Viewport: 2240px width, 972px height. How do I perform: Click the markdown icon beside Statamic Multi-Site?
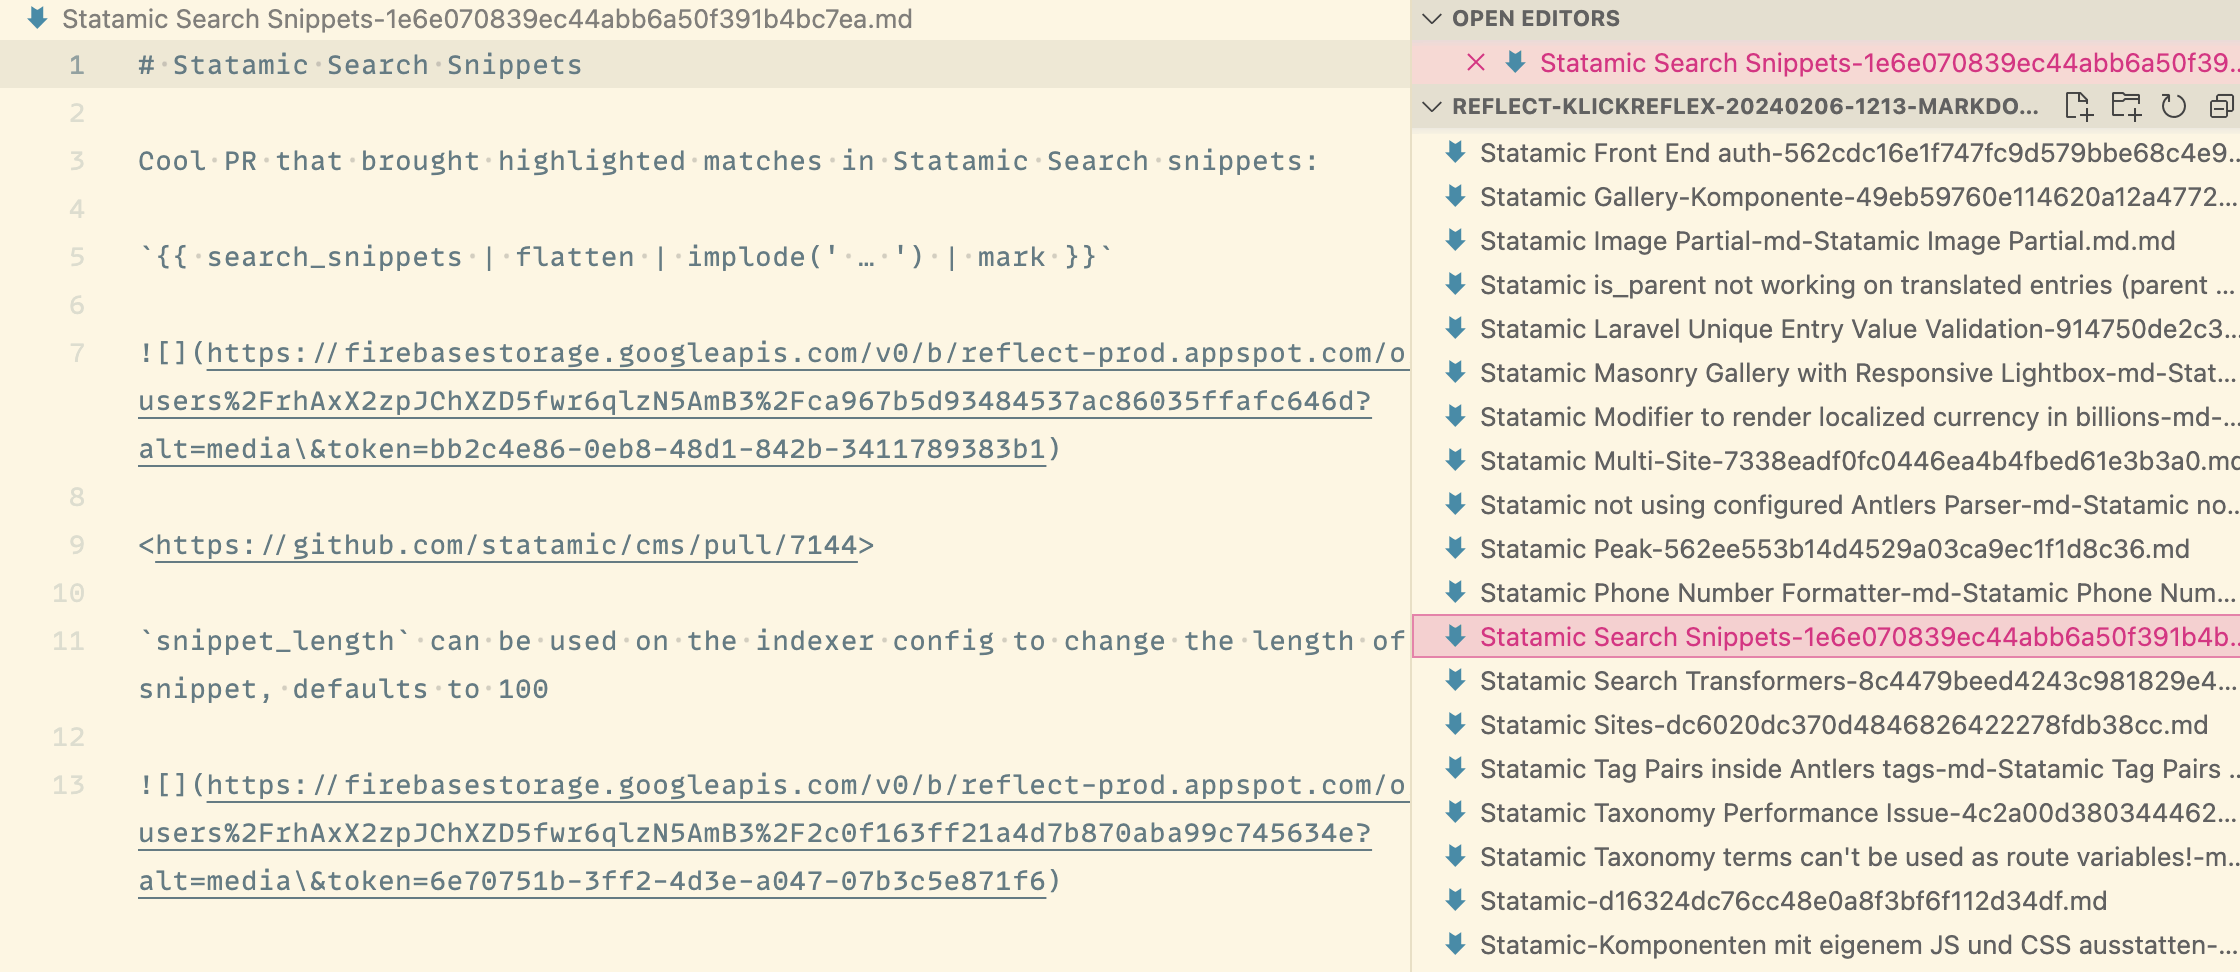(1456, 460)
